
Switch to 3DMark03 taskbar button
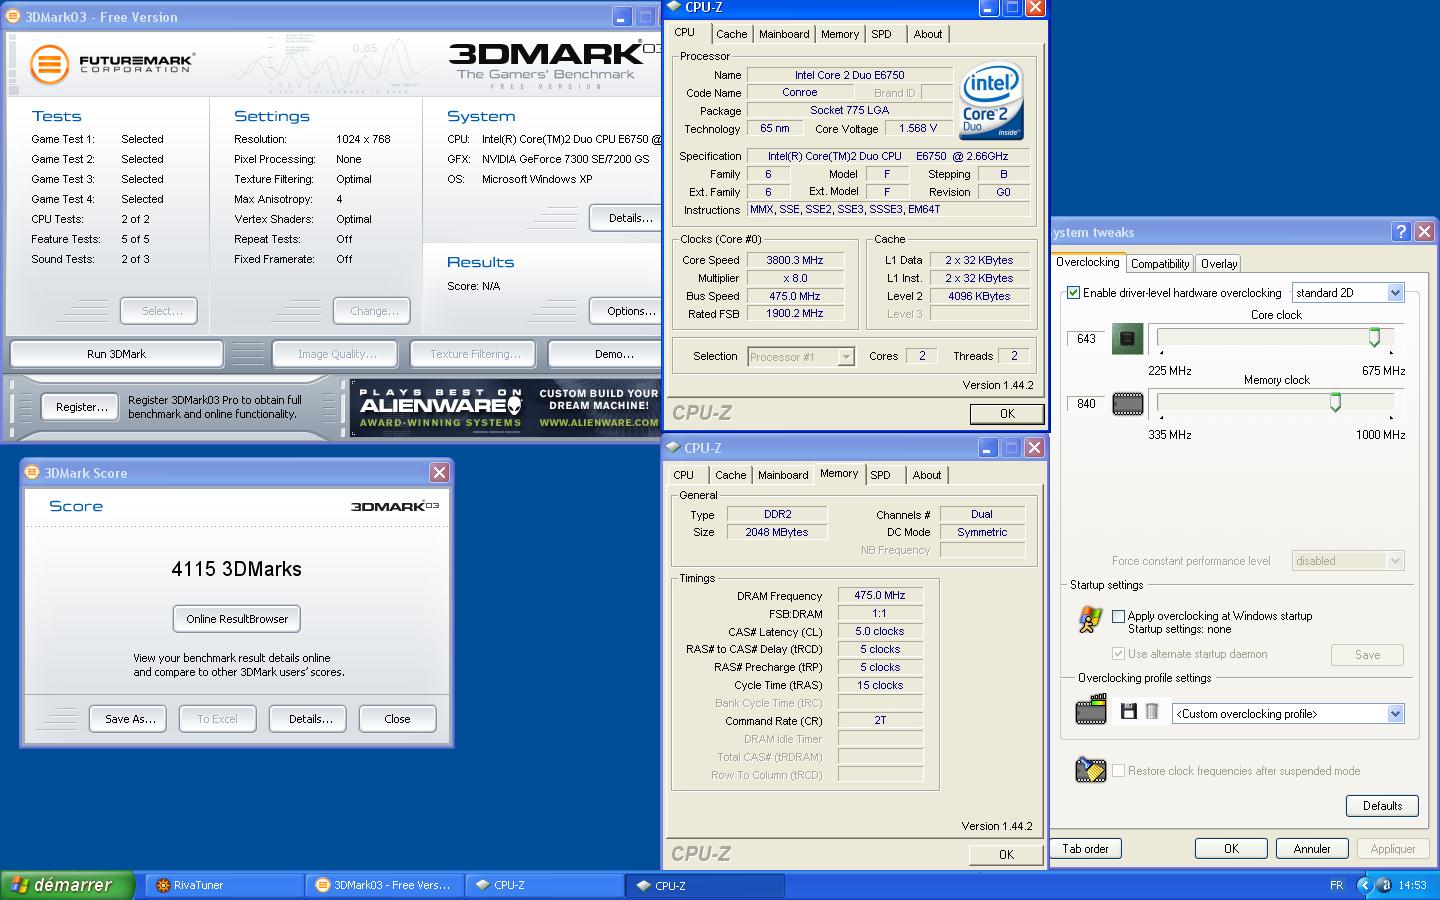(x=384, y=885)
